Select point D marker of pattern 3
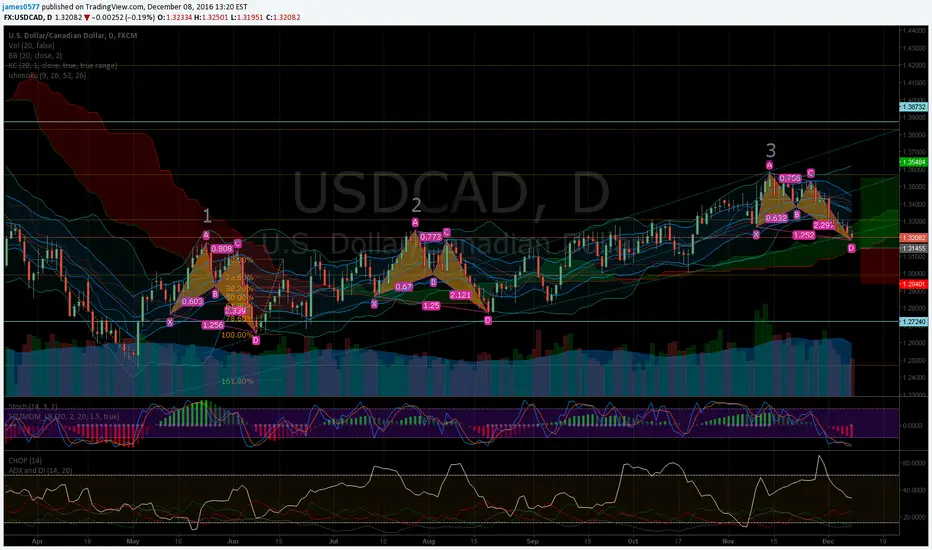Viewport: 932px width, 550px height. [x=852, y=248]
